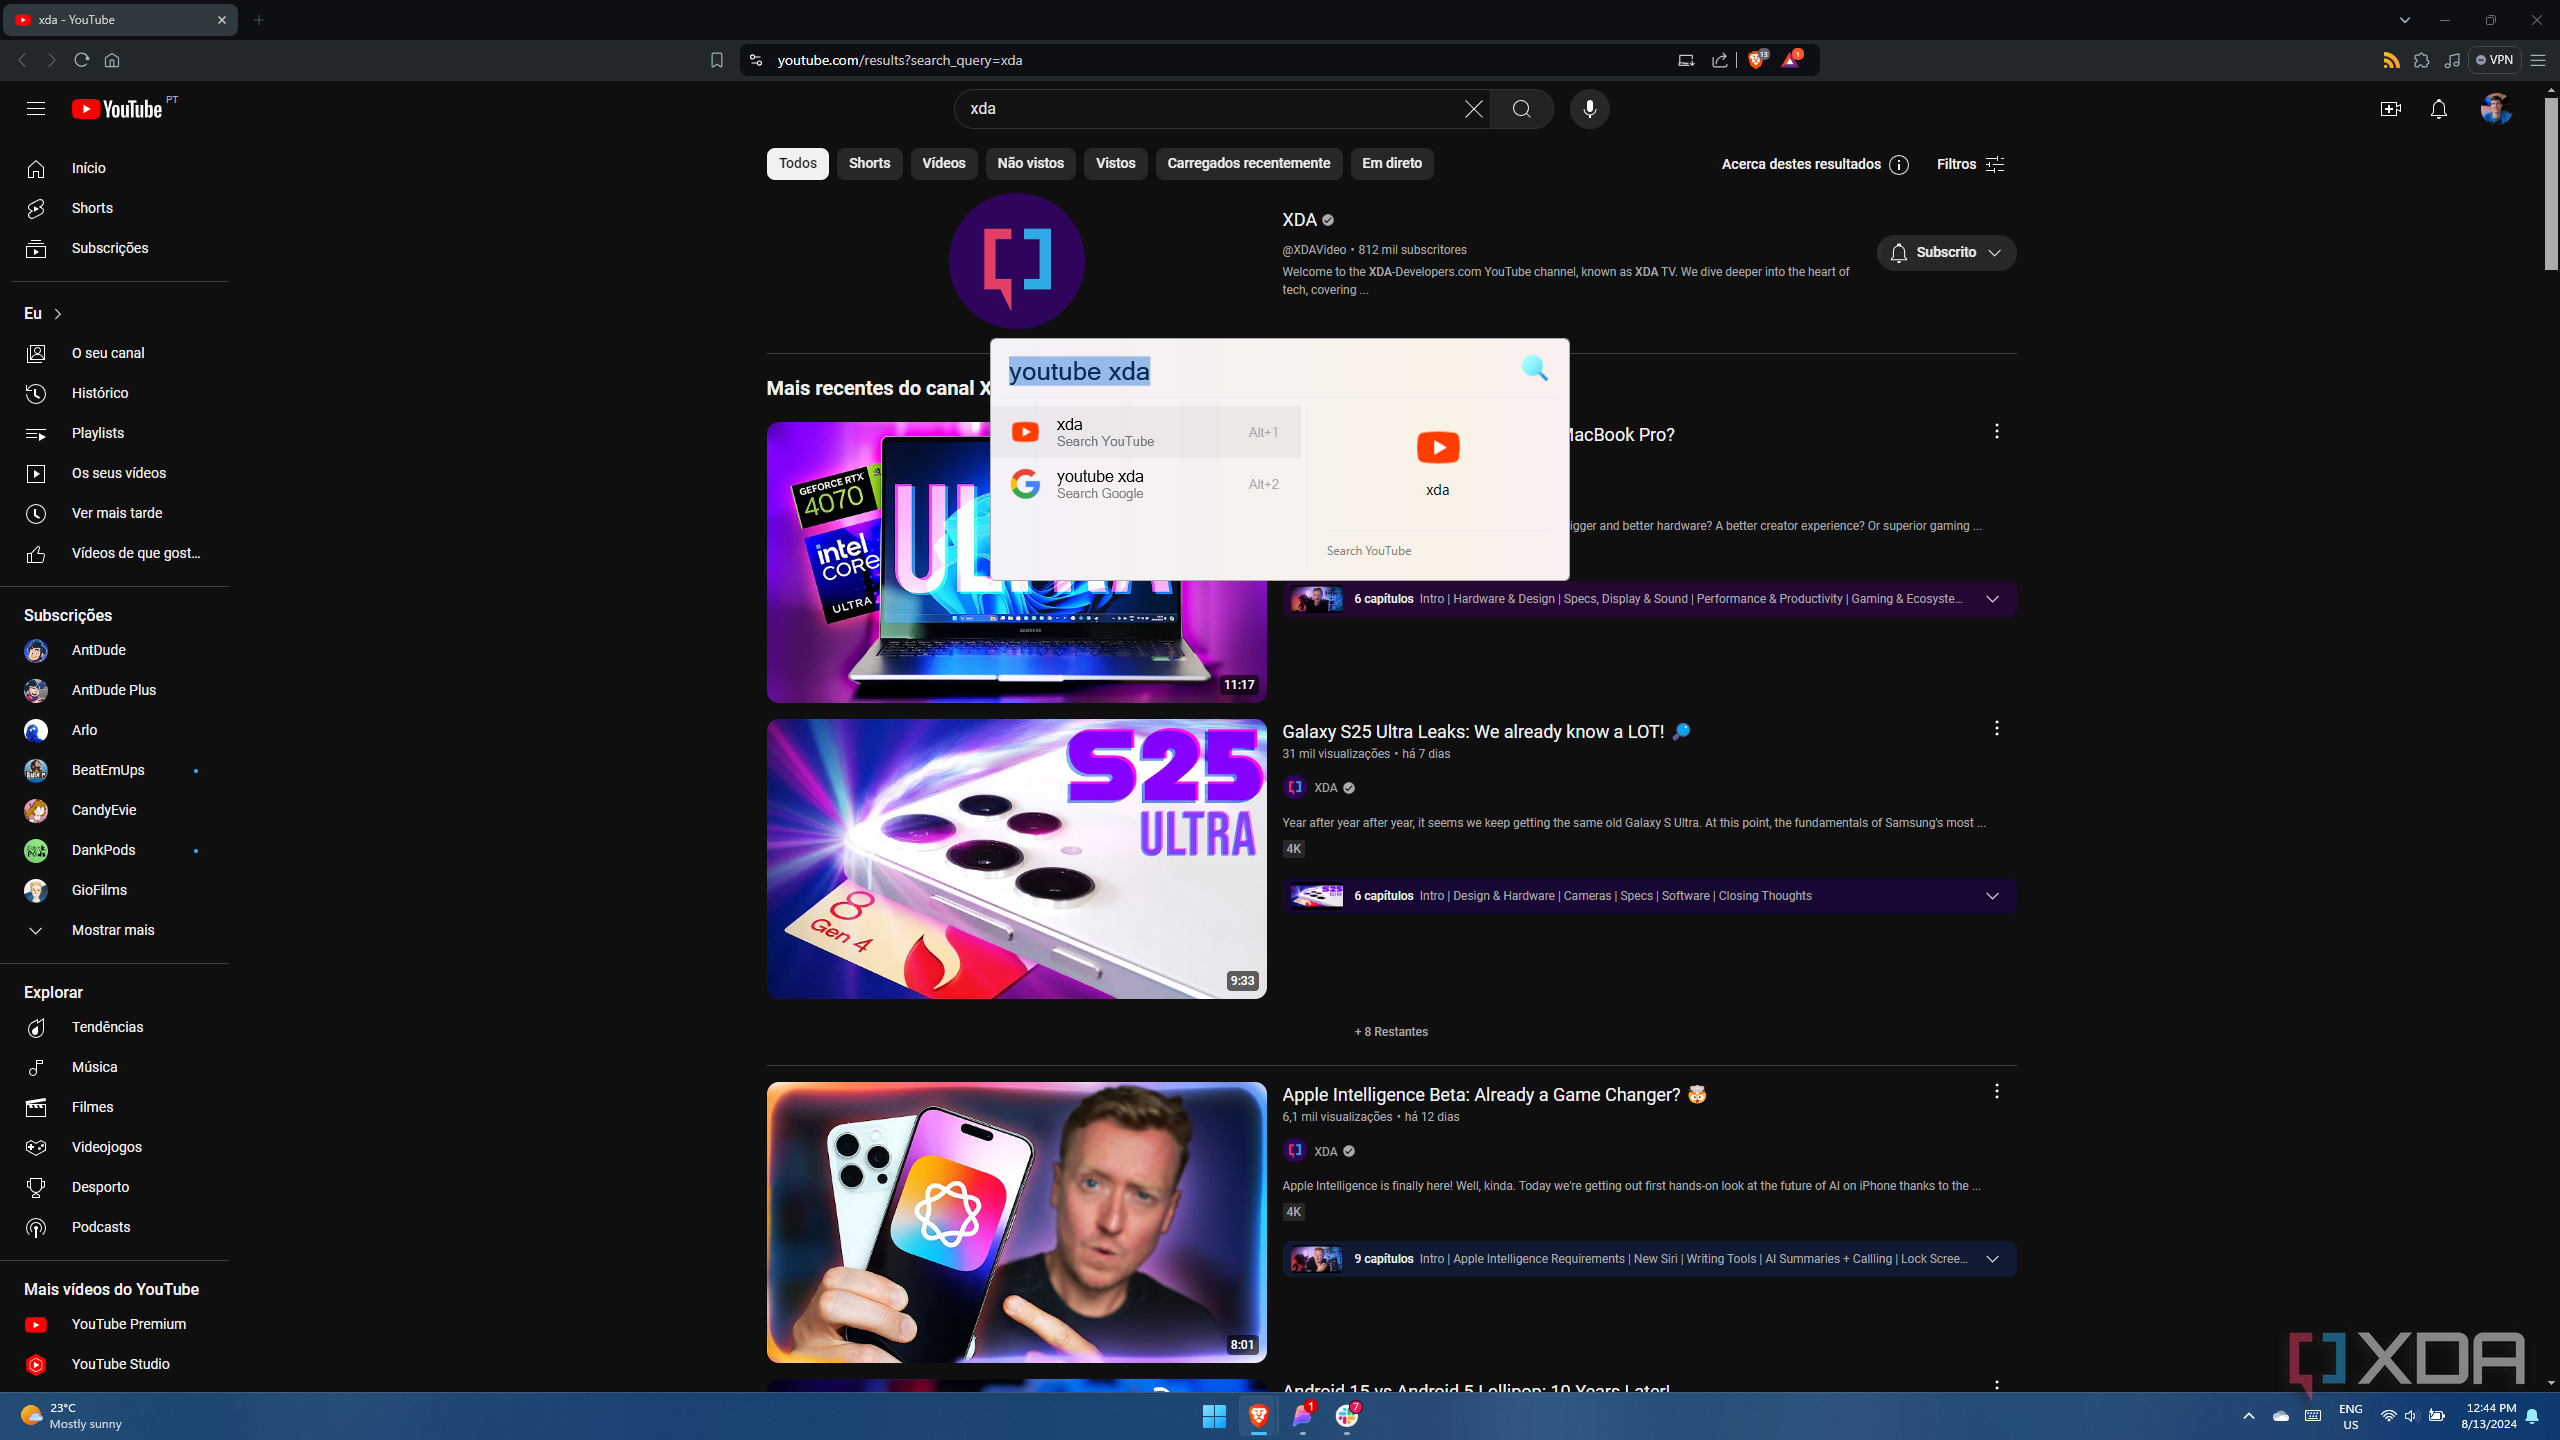Open YouTube notifications bell
The image size is (2560, 1440).
(2438, 109)
